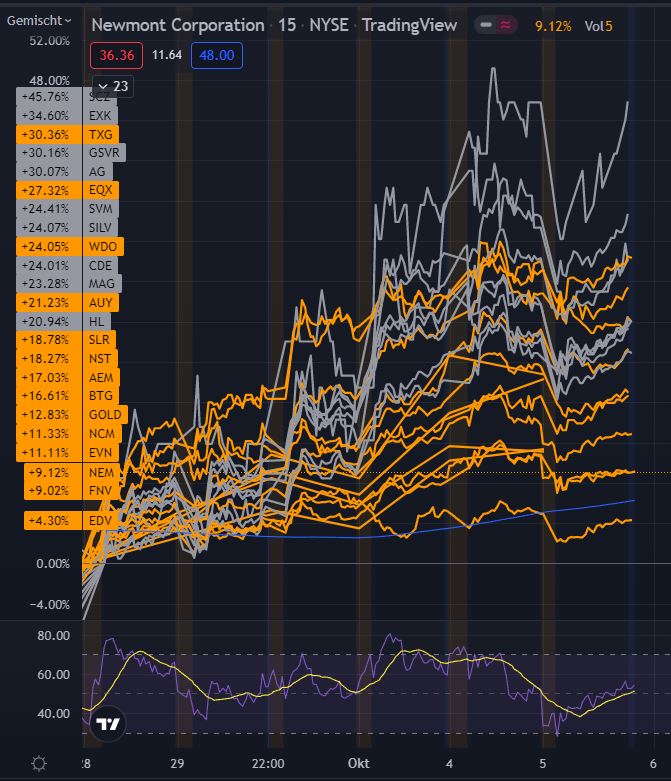Click the 6 date on time axis

[653, 763]
